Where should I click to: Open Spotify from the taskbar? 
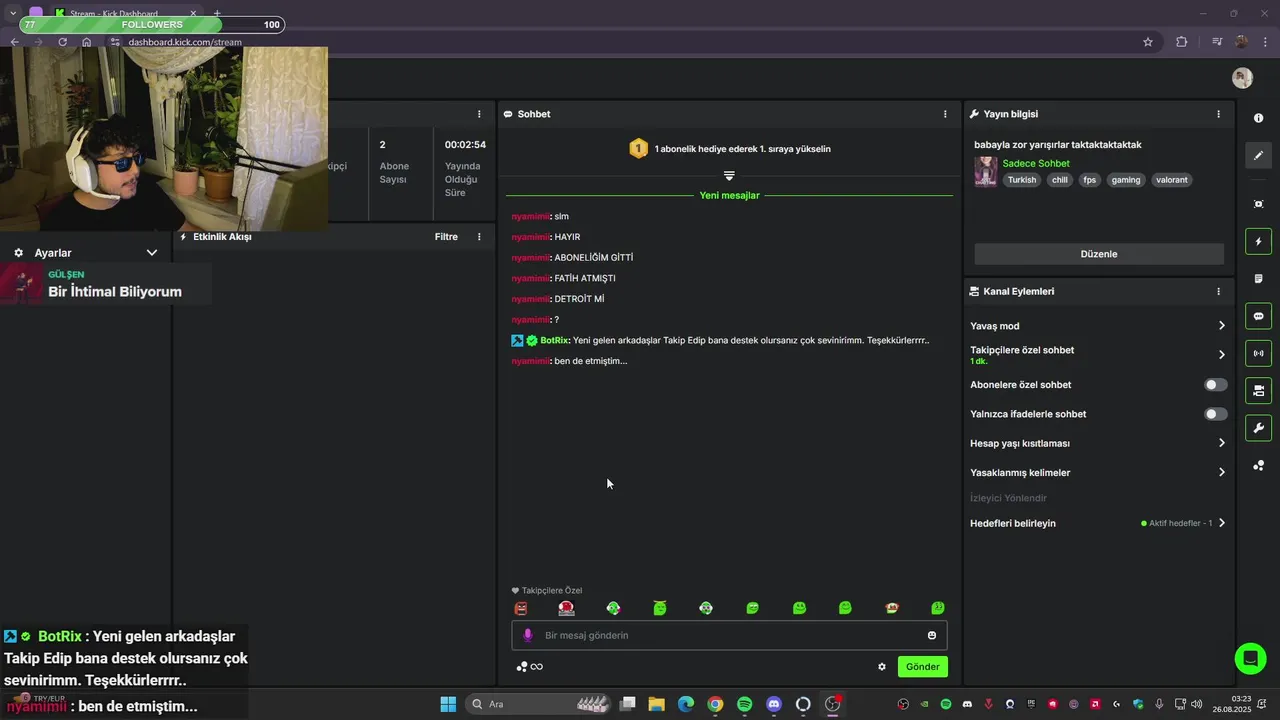click(744, 704)
